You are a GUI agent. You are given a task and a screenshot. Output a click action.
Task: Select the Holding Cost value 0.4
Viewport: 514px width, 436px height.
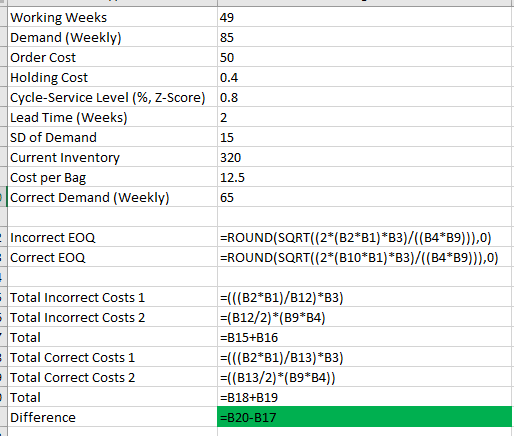click(365, 77)
